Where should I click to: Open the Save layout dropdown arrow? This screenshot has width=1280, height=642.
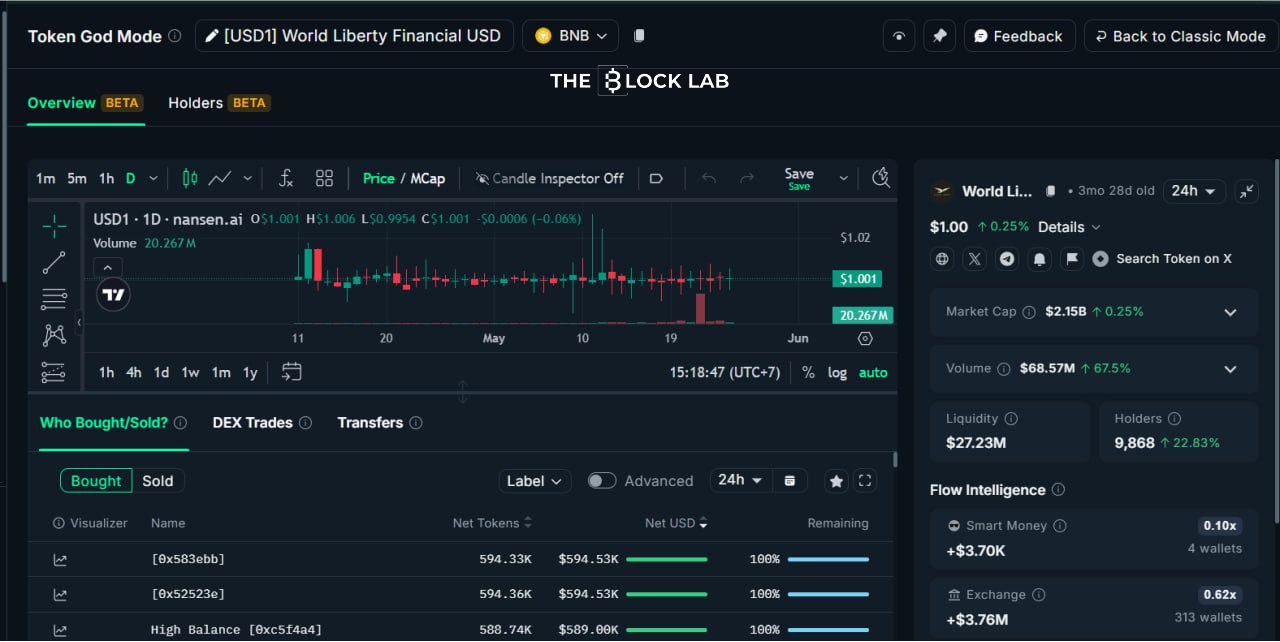coord(843,178)
